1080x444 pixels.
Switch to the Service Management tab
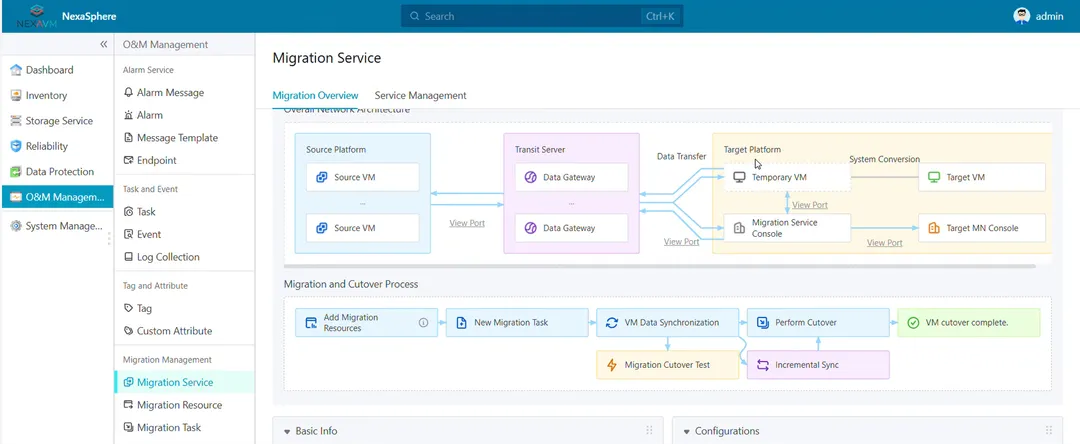[420, 96]
